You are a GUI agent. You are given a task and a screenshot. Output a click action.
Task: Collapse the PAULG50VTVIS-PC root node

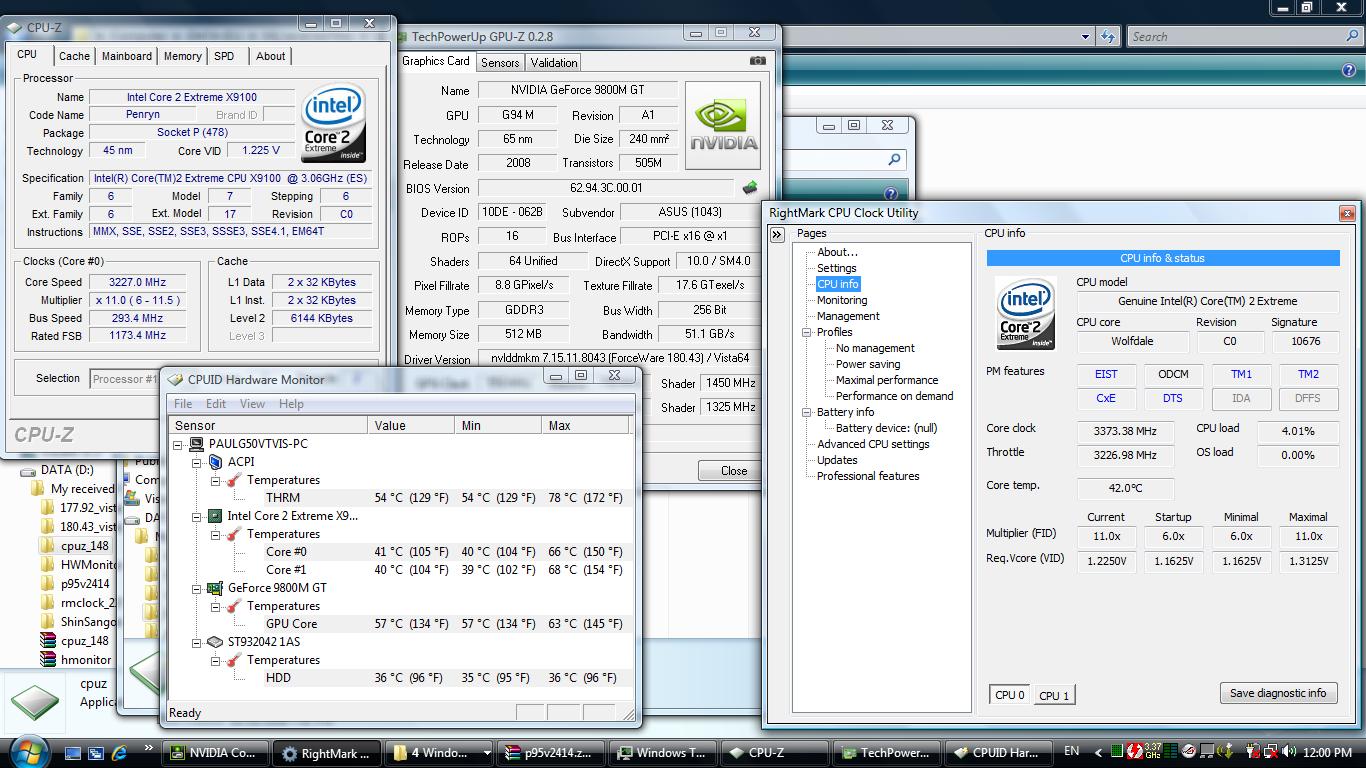point(178,444)
